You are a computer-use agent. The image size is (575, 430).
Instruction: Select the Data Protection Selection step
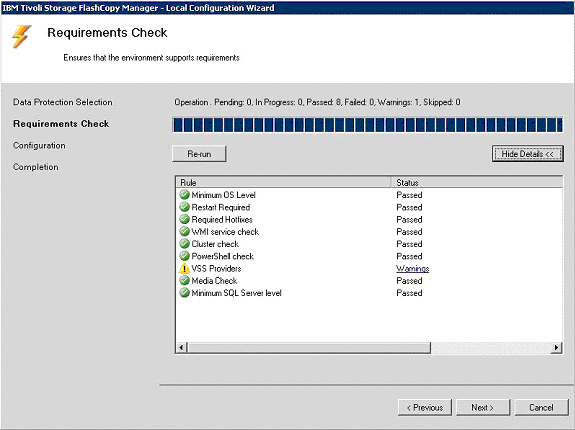(63, 102)
